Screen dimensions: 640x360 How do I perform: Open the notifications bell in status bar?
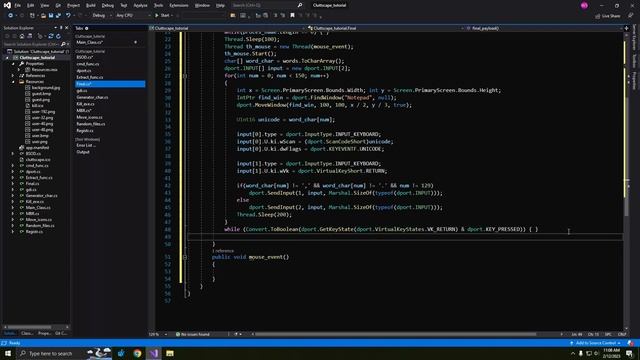coord(631,343)
